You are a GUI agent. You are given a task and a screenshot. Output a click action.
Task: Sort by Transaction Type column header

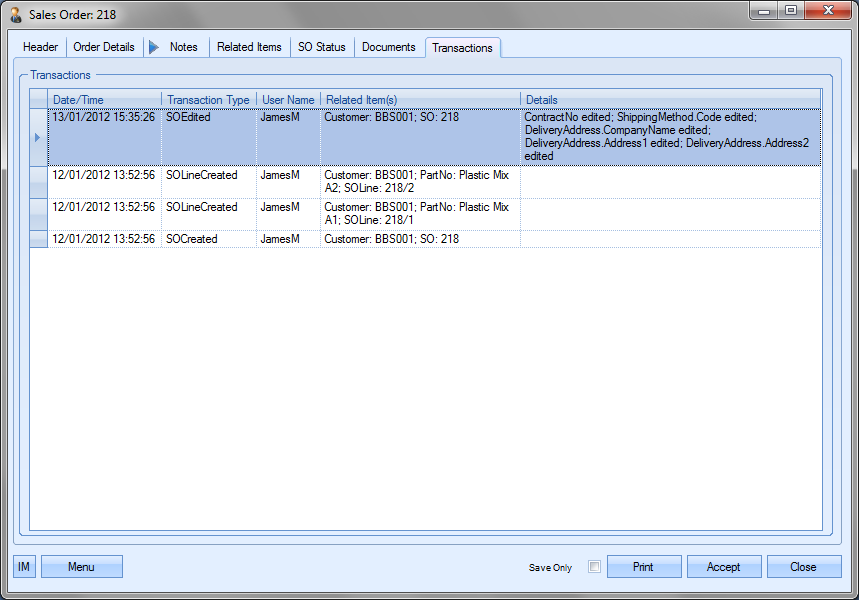click(208, 100)
